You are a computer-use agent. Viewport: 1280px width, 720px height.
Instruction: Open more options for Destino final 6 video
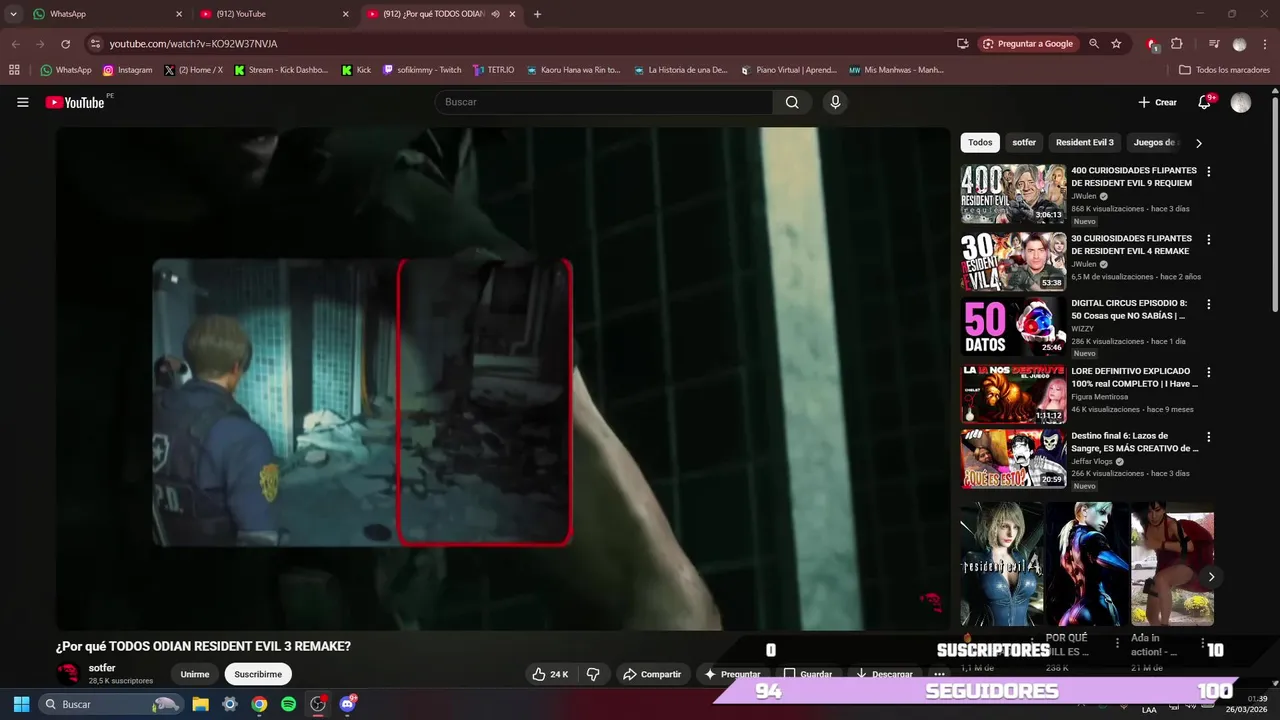1208,437
